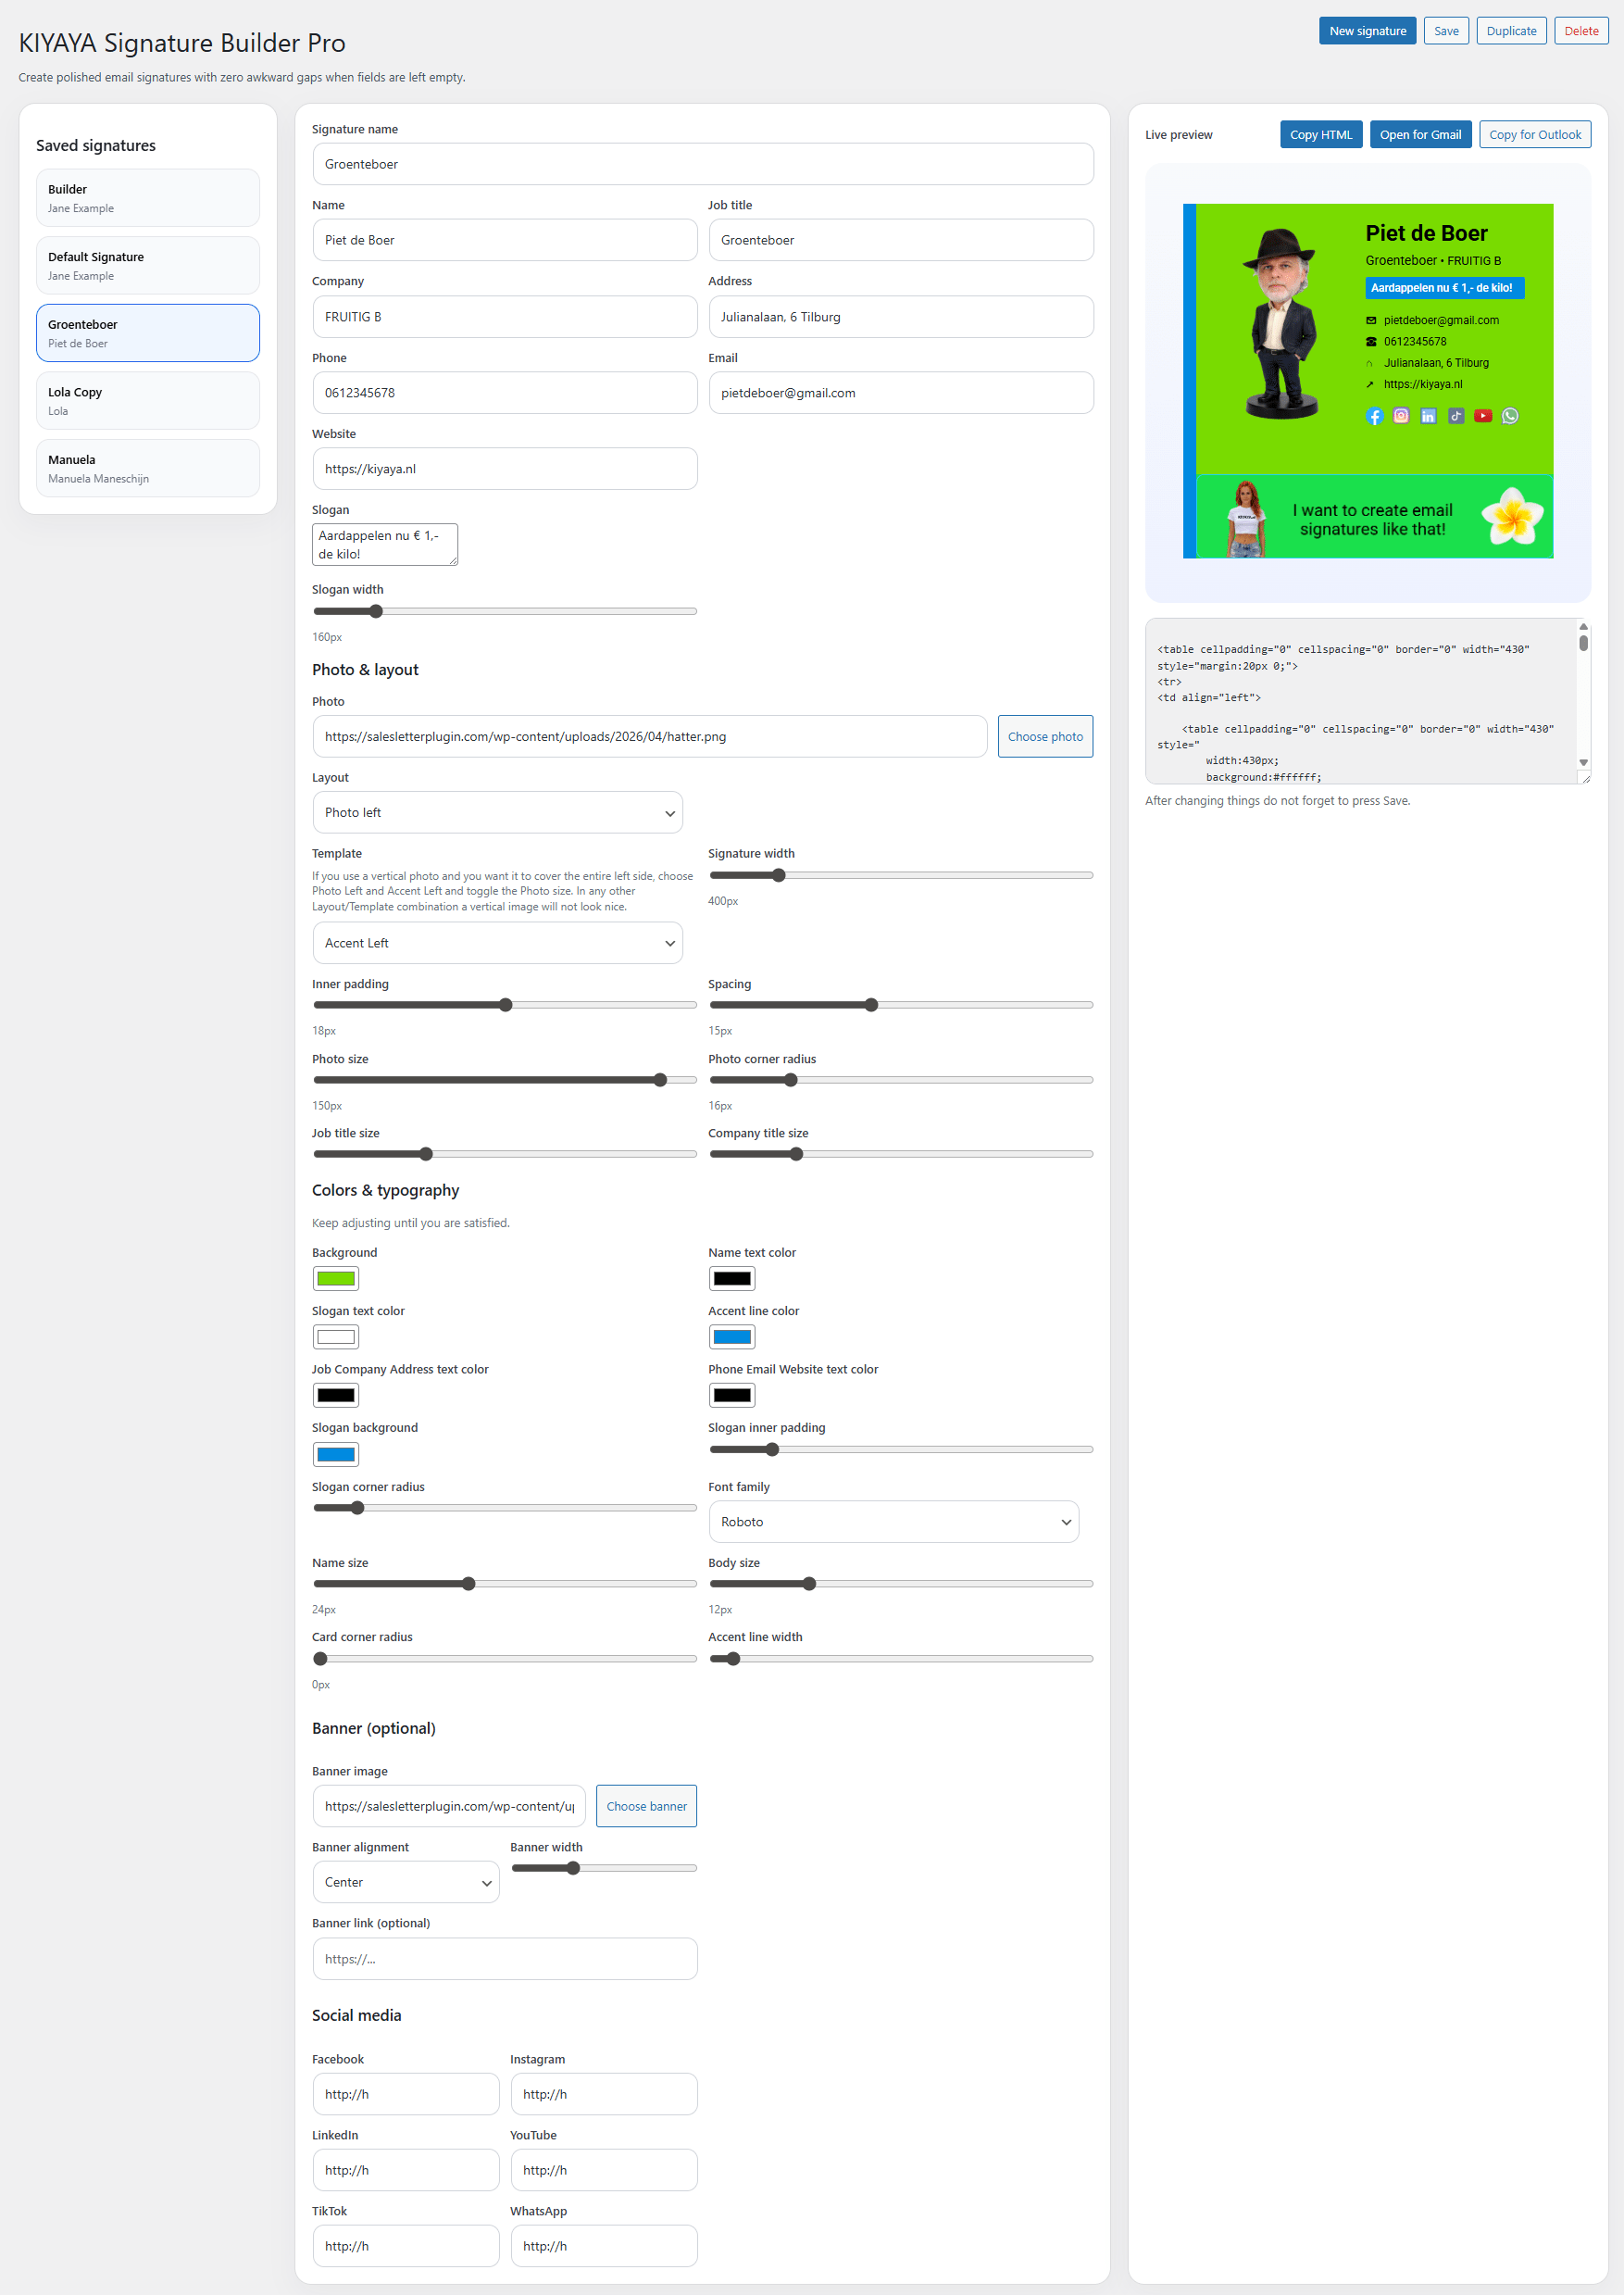This screenshot has width=1624, height=2295.
Task: Click the YouTube icon in the preview
Action: pos(1484,417)
